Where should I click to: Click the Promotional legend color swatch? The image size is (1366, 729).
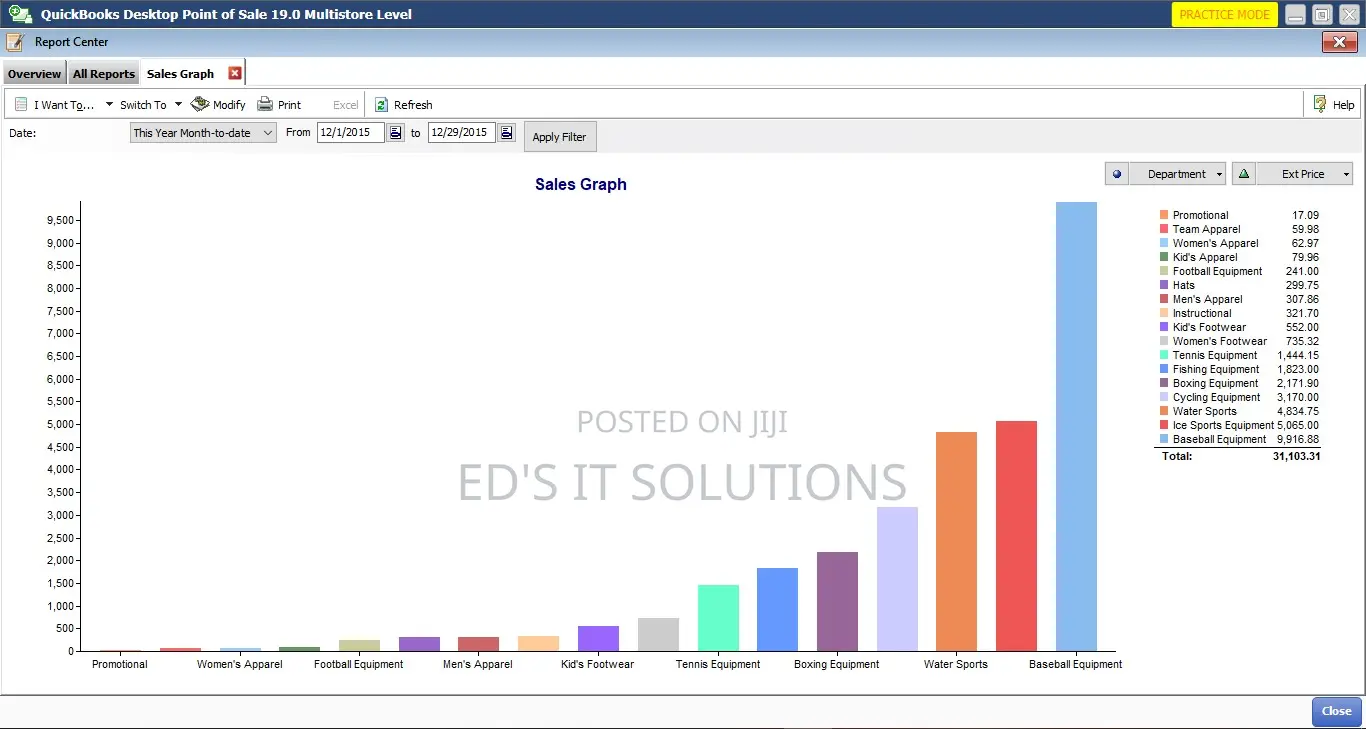(1164, 215)
